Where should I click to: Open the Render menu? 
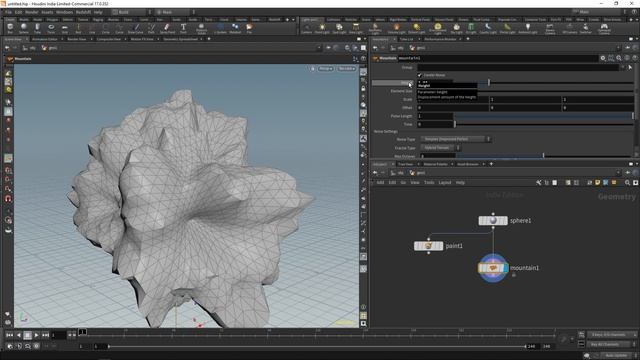click(x=31, y=12)
